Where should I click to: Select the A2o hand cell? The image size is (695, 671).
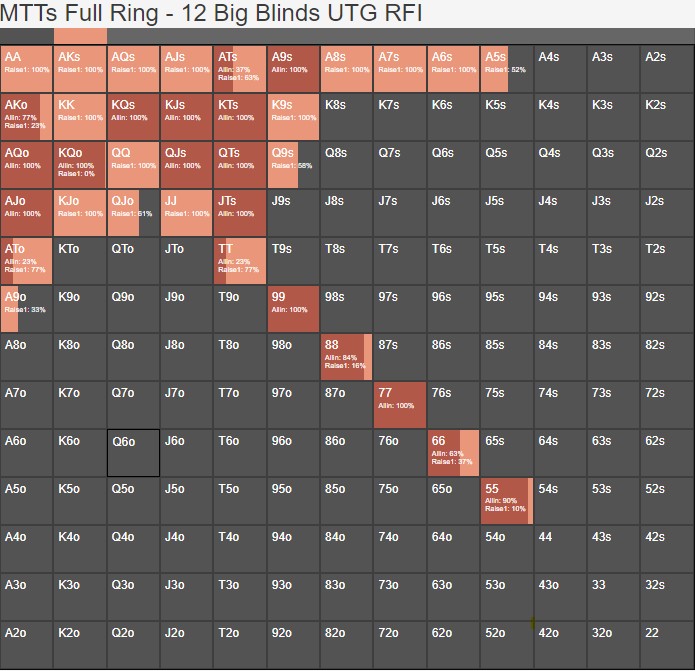(27, 645)
